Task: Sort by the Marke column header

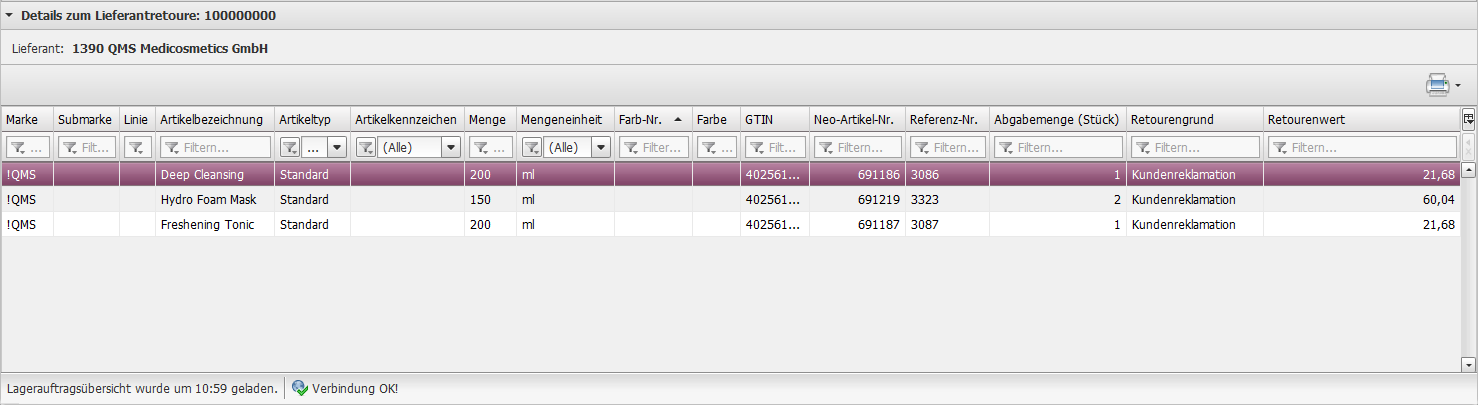Action: [x=27, y=119]
